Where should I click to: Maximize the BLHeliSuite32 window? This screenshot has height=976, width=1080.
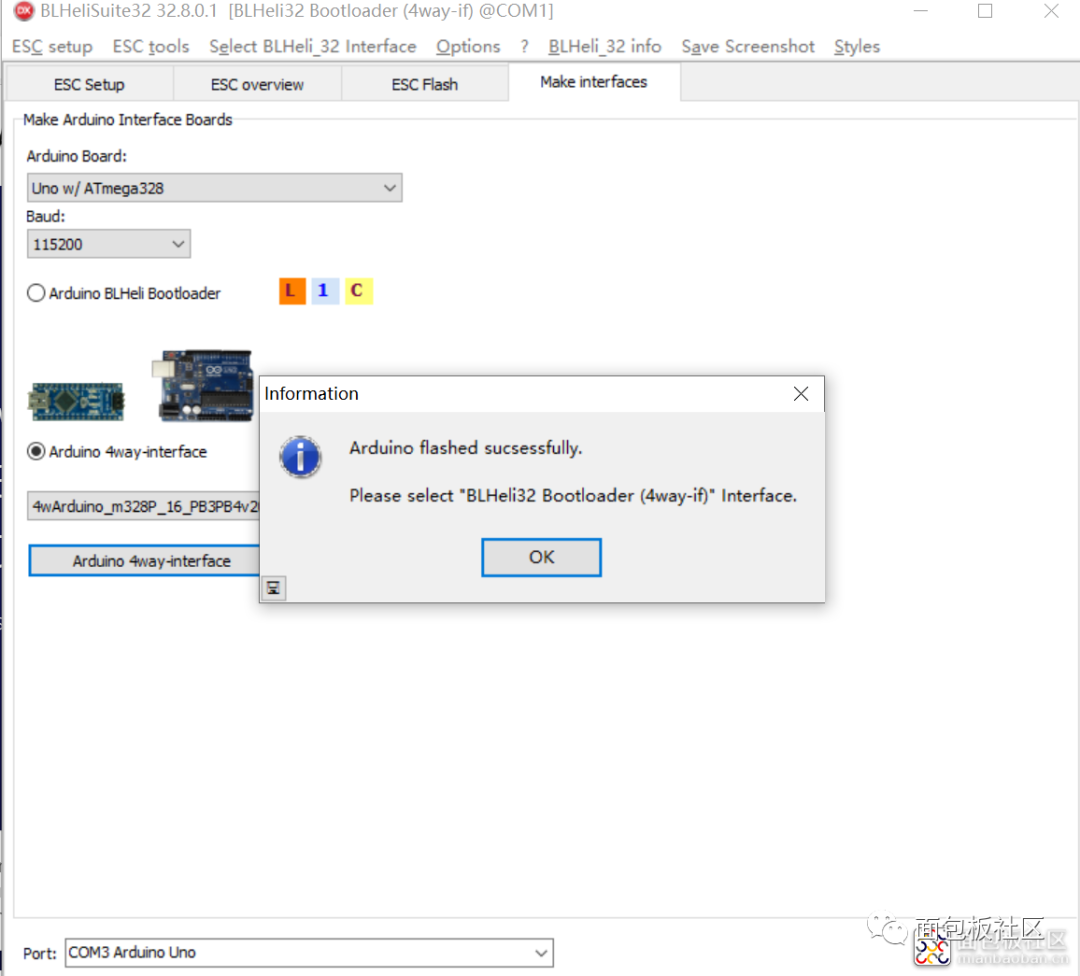pos(985,11)
